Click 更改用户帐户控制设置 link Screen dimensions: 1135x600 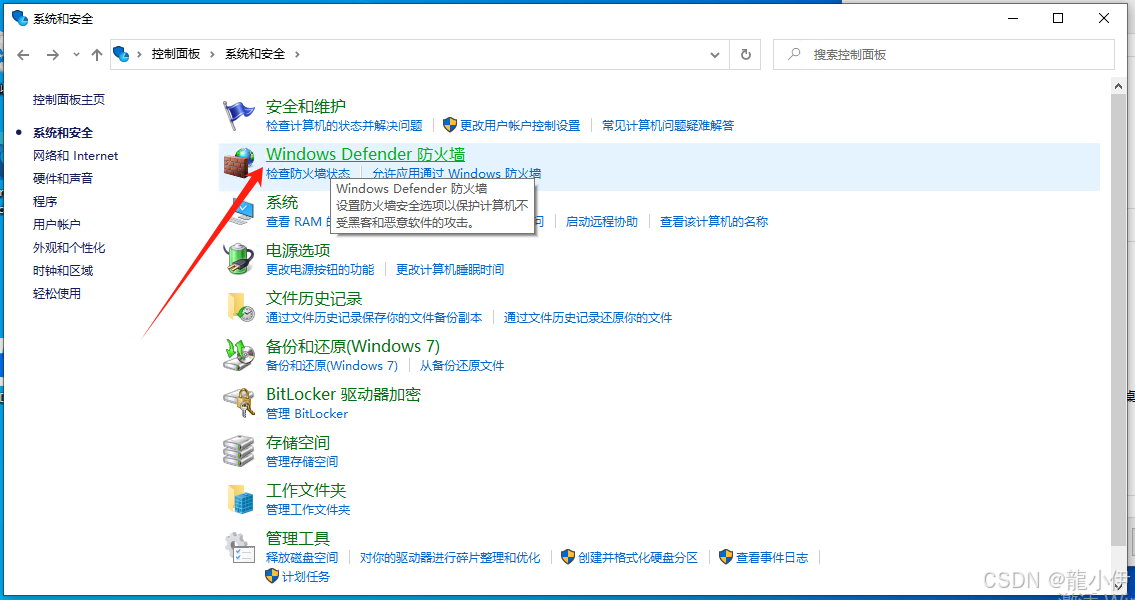click(520, 126)
